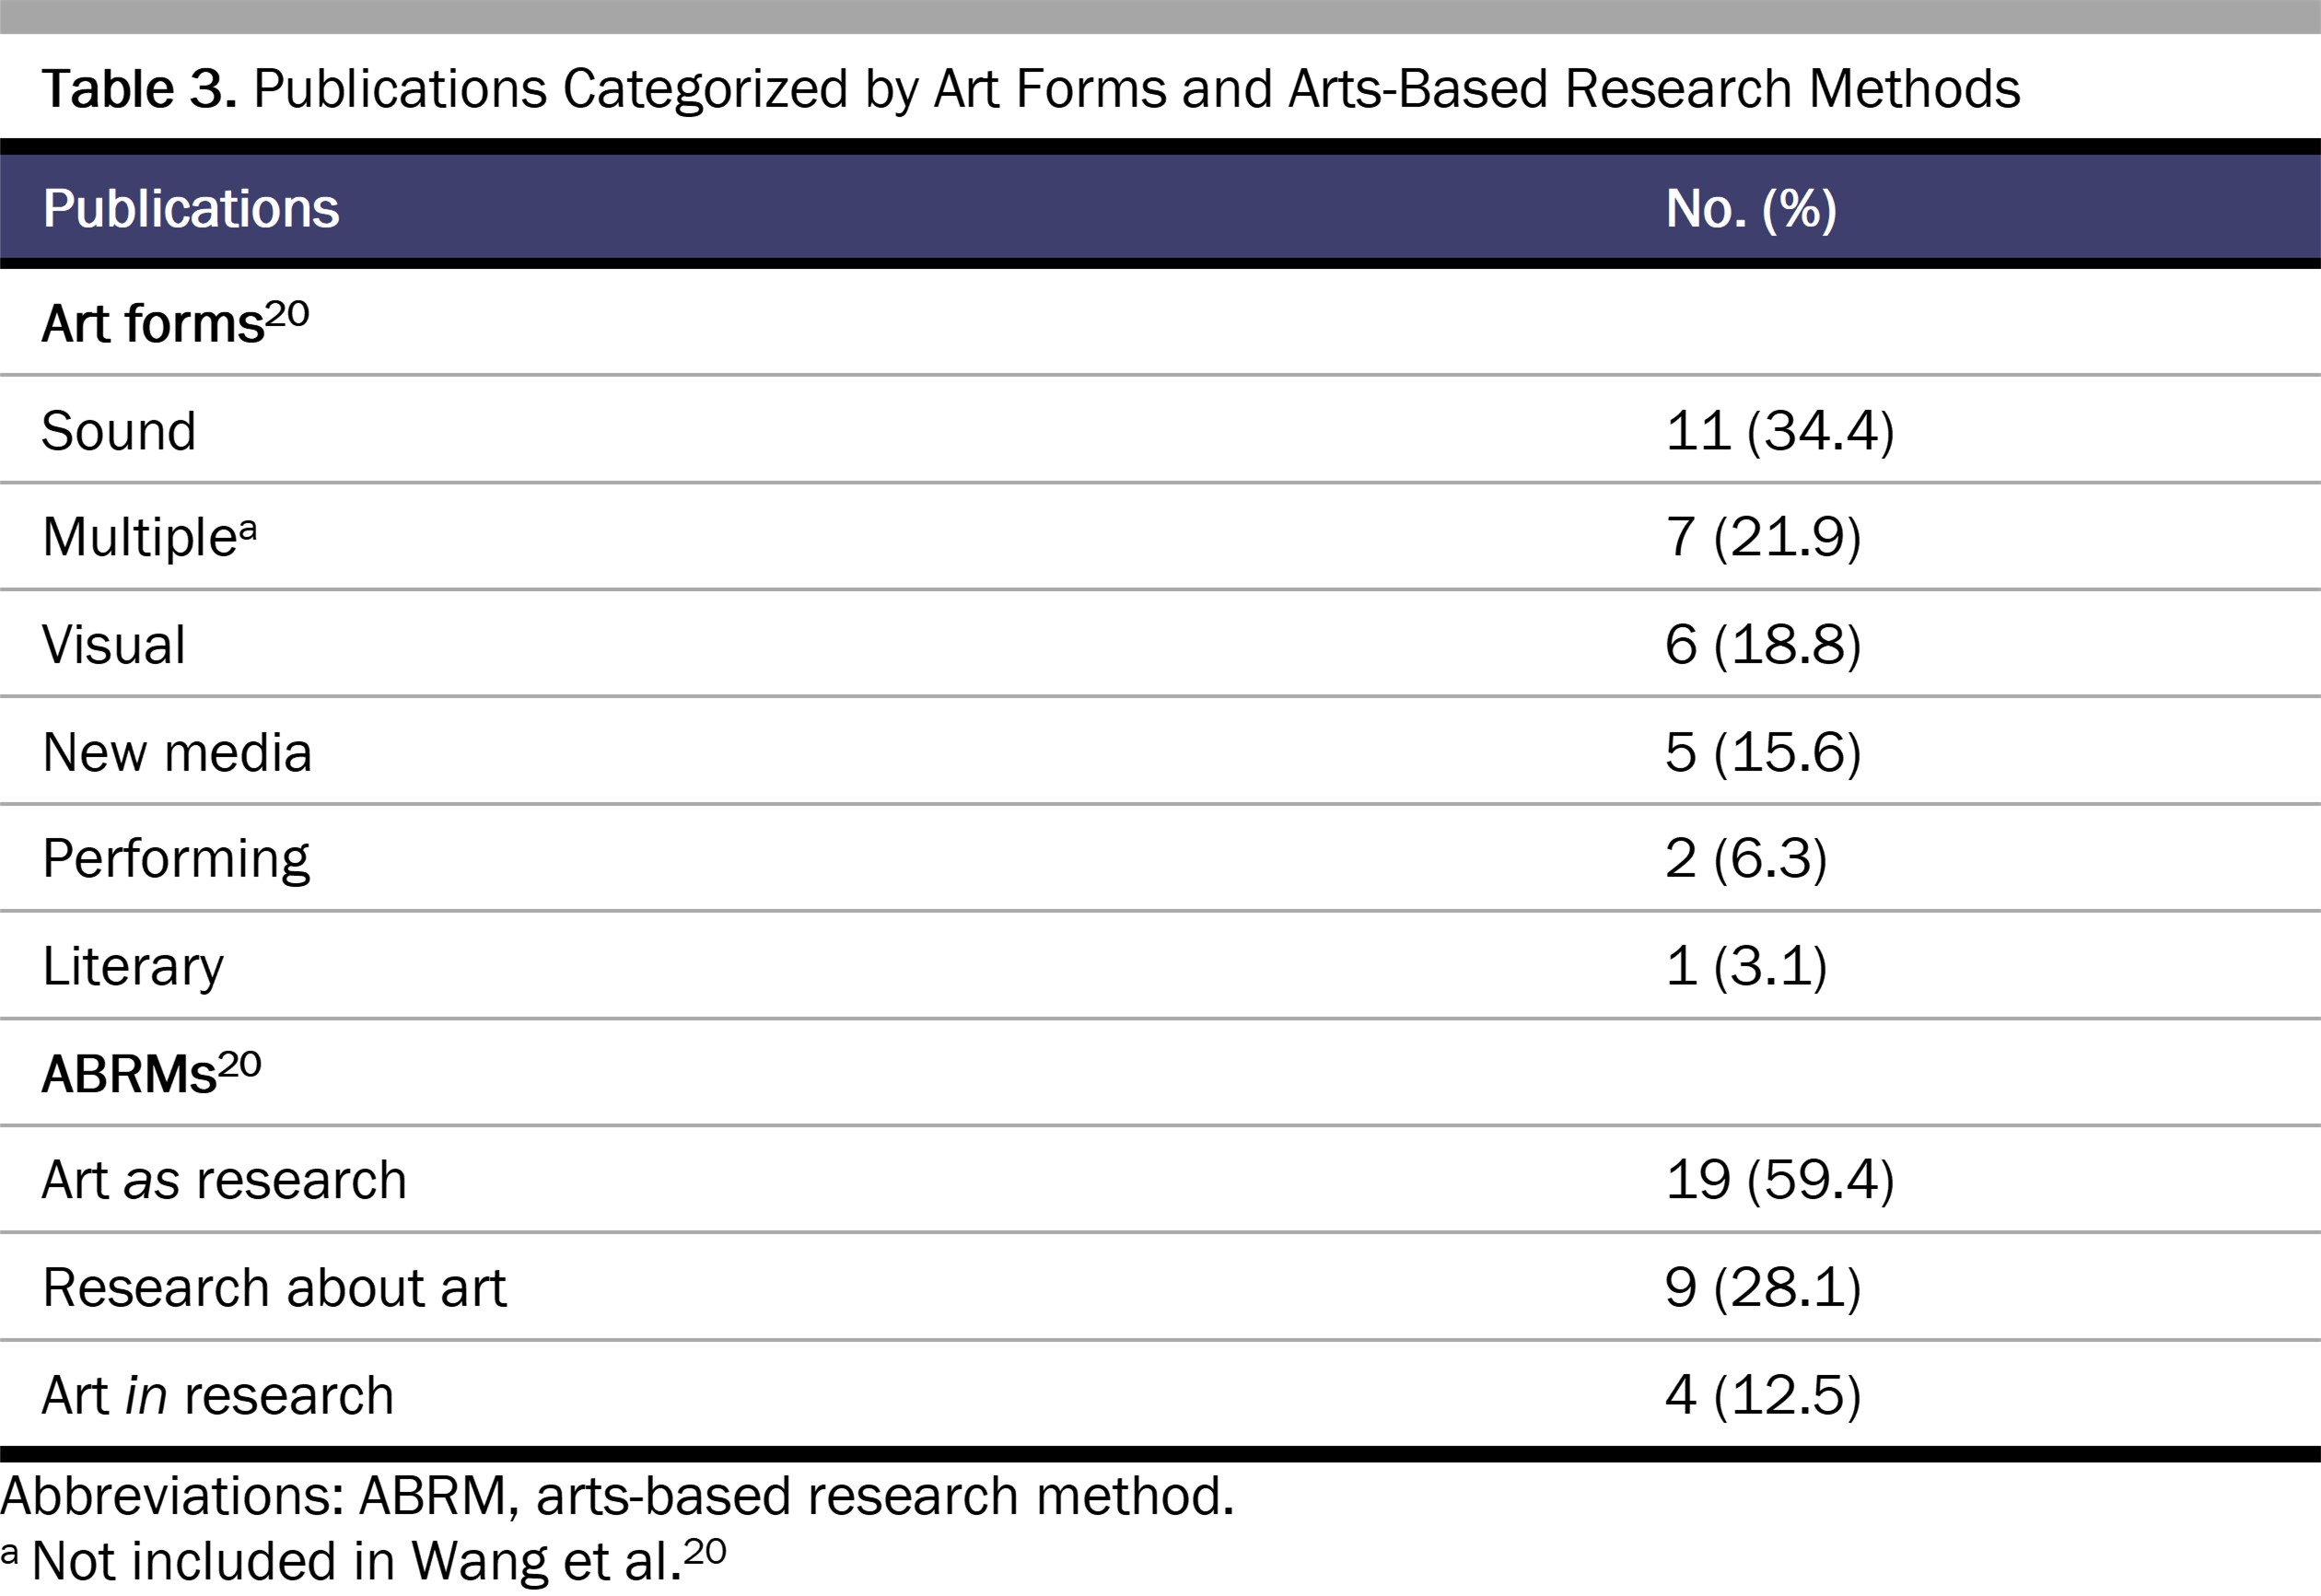Click the 11 (34.4) value
This screenshot has height=1596, width=2321.
[x=1780, y=431]
